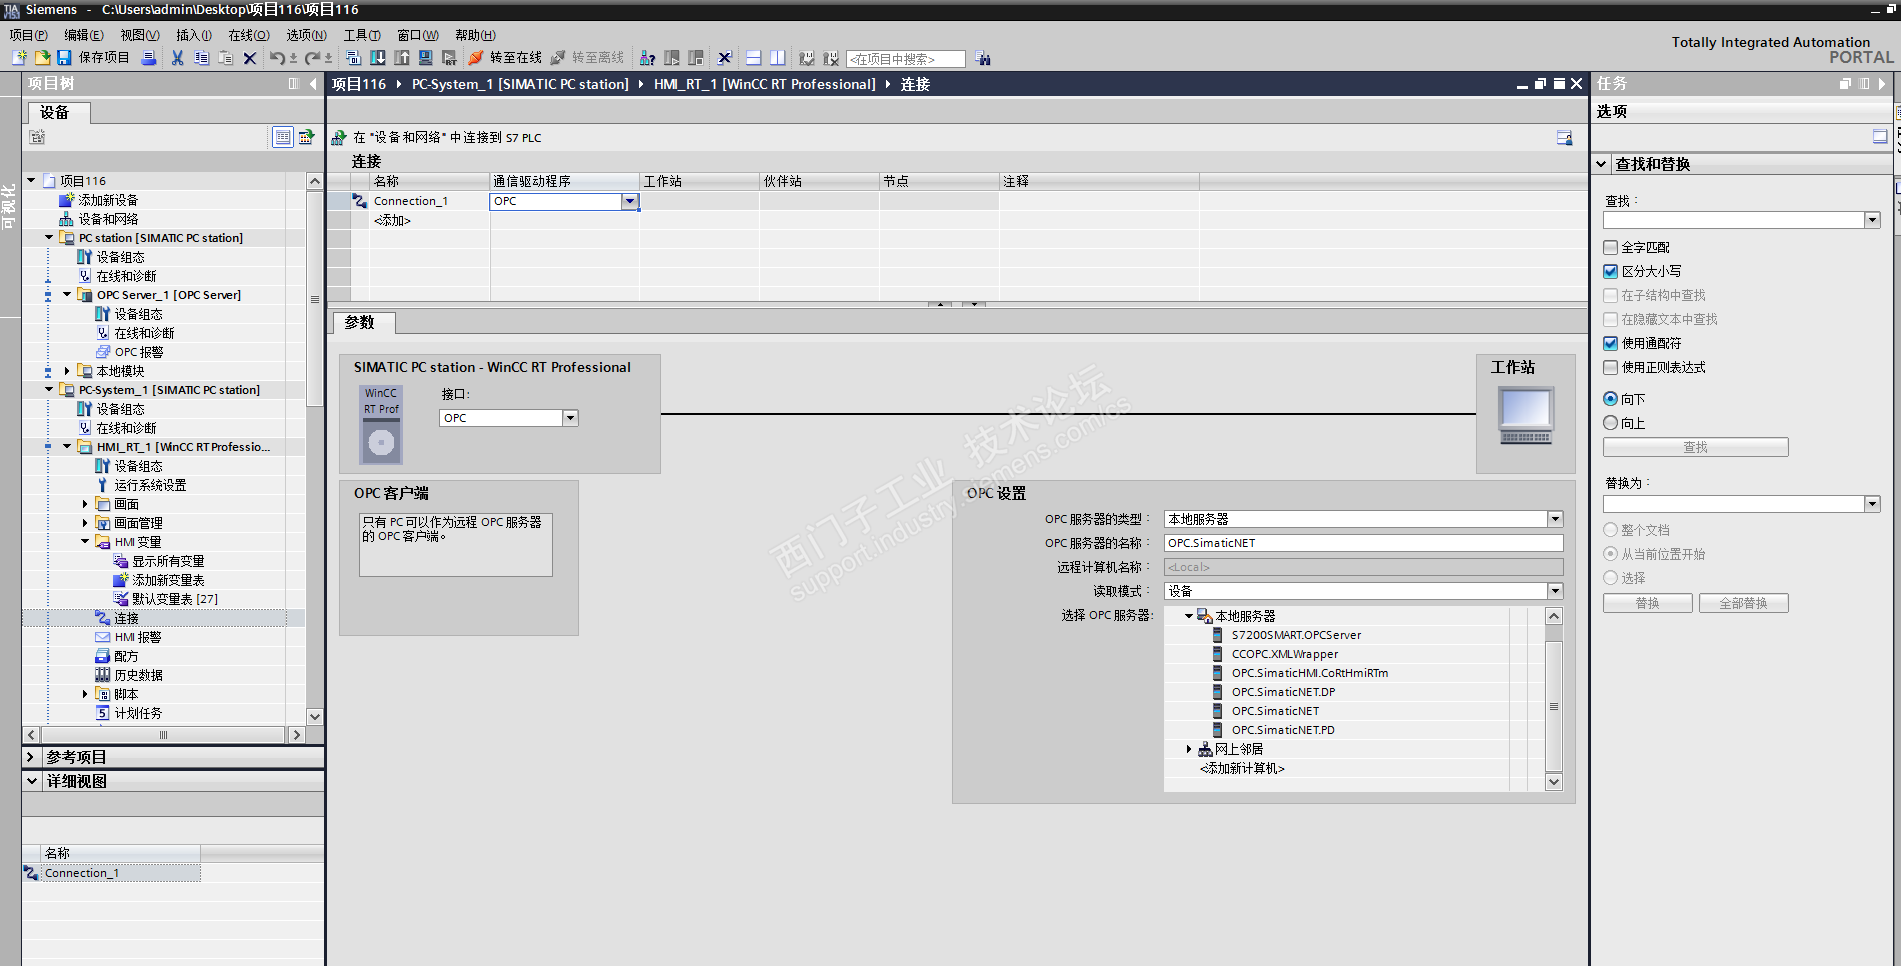Click the device overview icon in project tree
Image resolution: width=1901 pixels, height=966 pixels.
click(x=283, y=137)
